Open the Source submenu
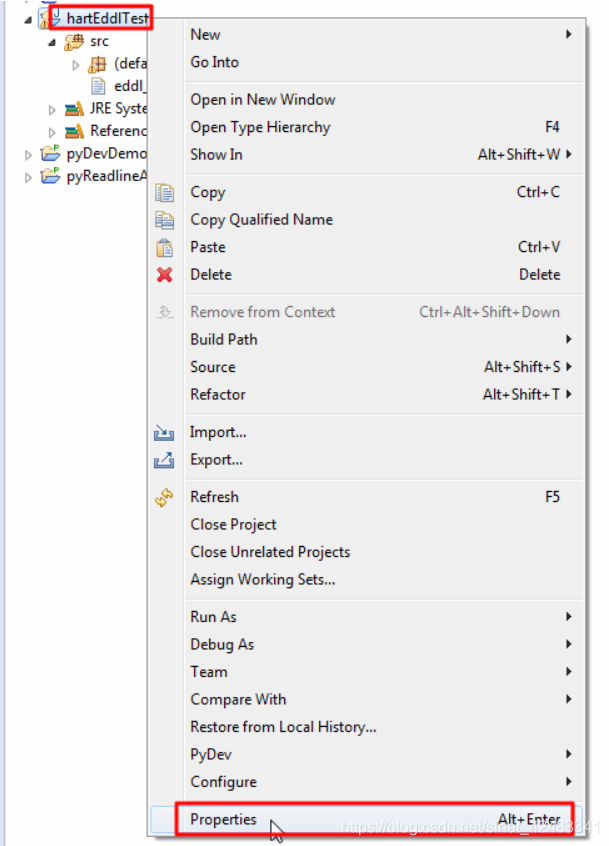Viewport: 609px width, 846px height. (x=384, y=367)
